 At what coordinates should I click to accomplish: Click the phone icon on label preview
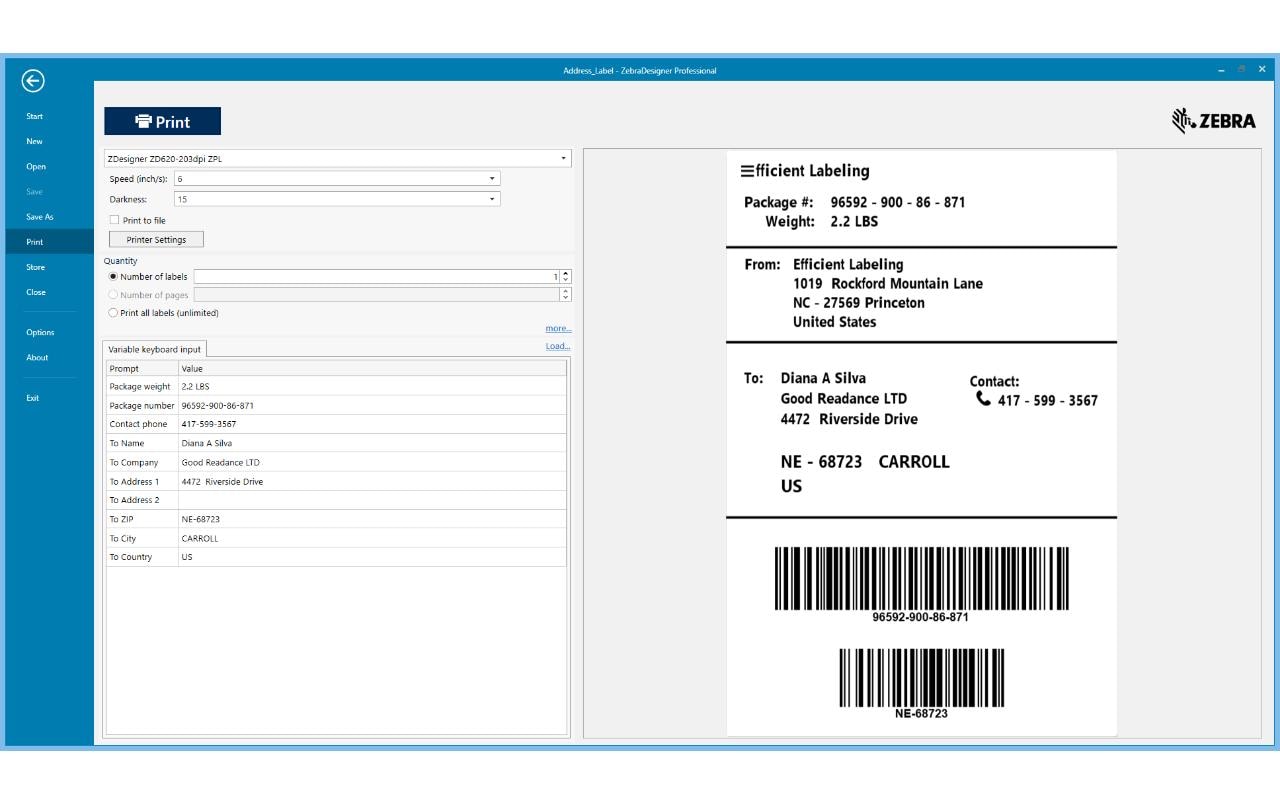click(x=984, y=399)
